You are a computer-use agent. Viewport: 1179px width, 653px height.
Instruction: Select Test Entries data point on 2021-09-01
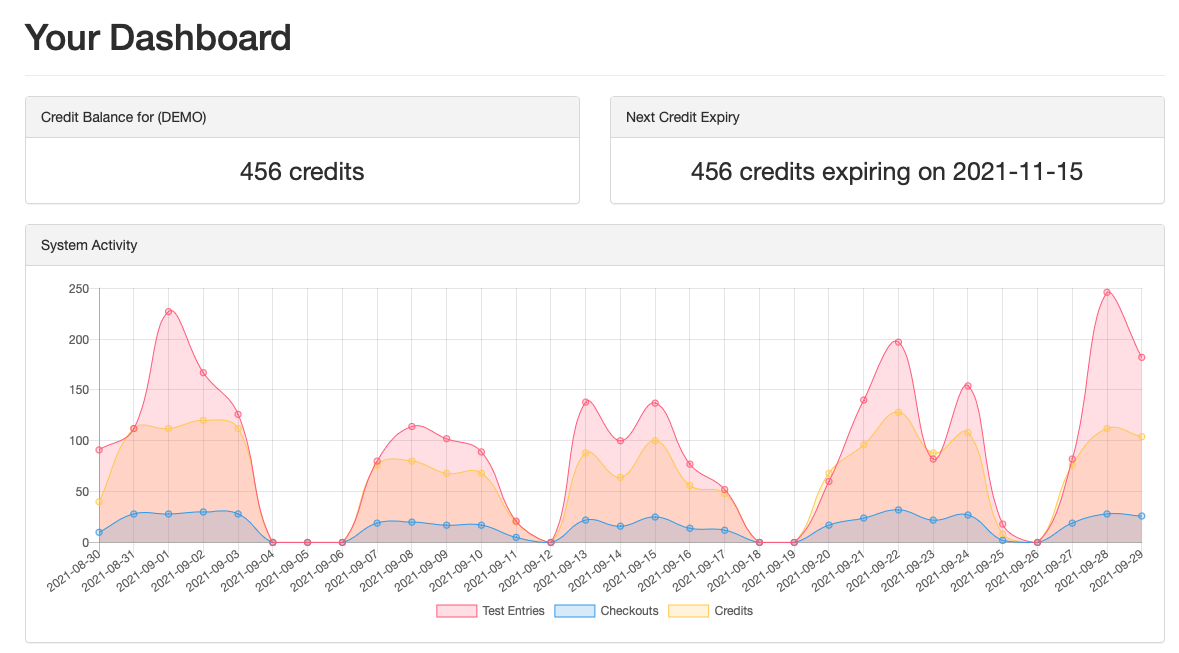pos(169,311)
